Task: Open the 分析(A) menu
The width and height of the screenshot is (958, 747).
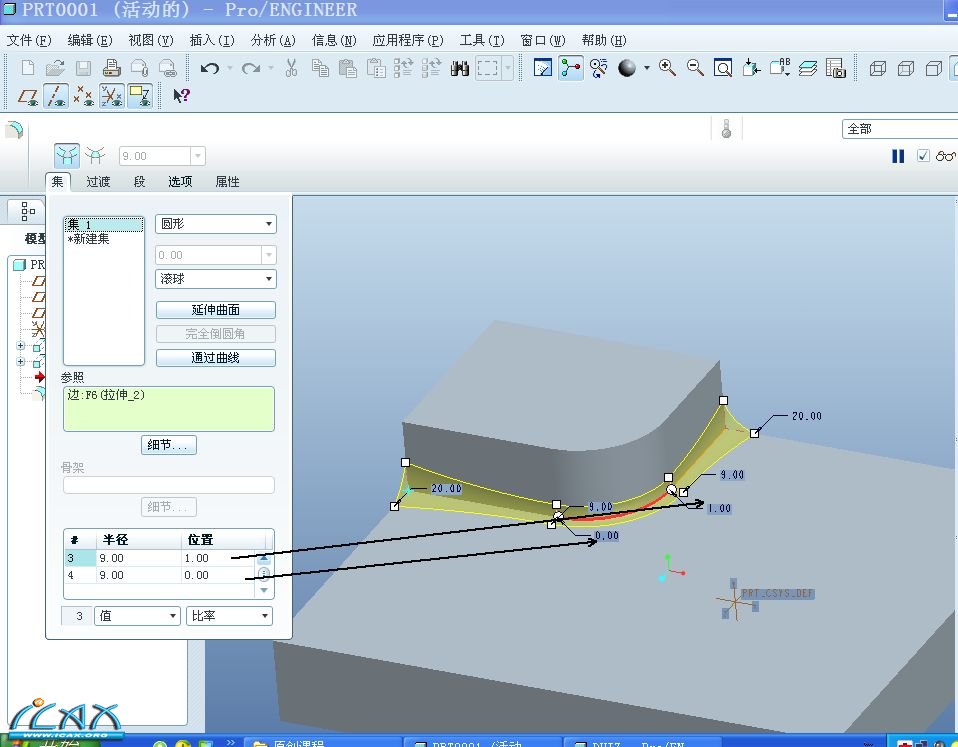Action: [x=273, y=40]
